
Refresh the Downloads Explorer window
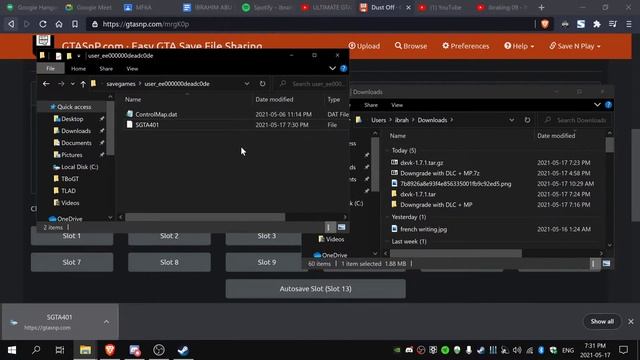point(527,120)
